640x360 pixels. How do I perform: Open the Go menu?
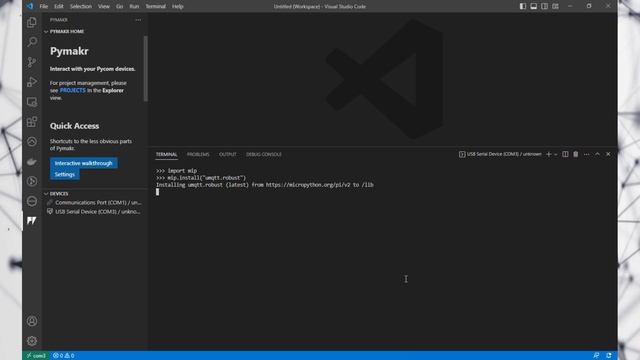pos(120,6)
